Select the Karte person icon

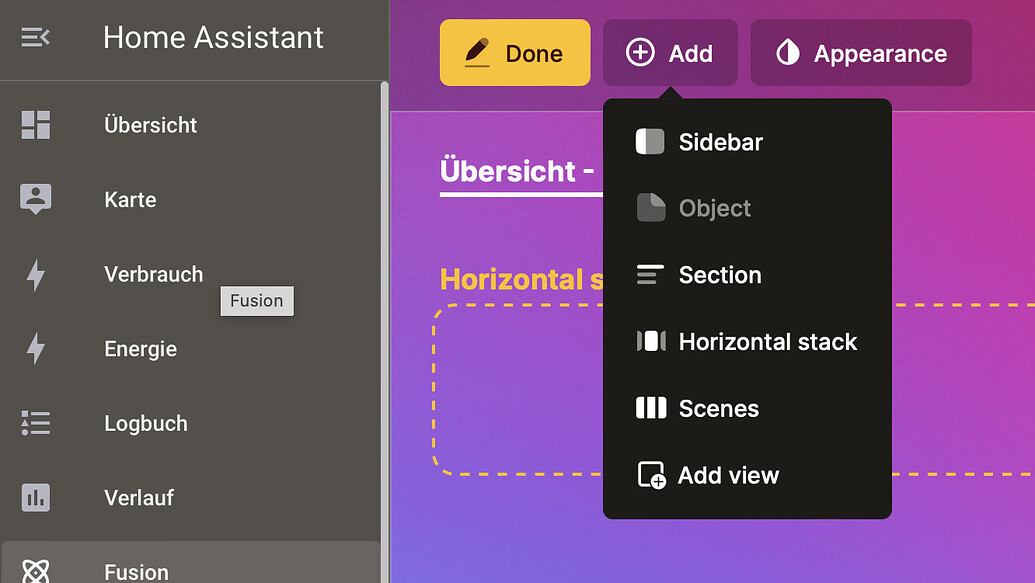pyautogui.click(x=36, y=199)
